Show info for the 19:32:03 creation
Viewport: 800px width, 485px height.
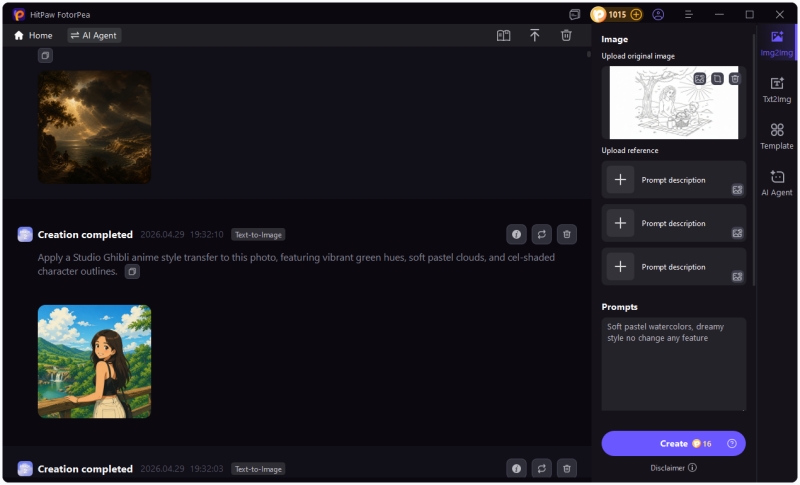tap(516, 468)
